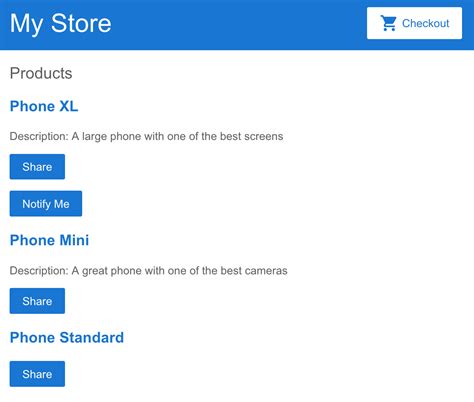Image resolution: width=474 pixels, height=402 pixels.
Task: Click the shopping cart icon
Action: click(389, 23)
